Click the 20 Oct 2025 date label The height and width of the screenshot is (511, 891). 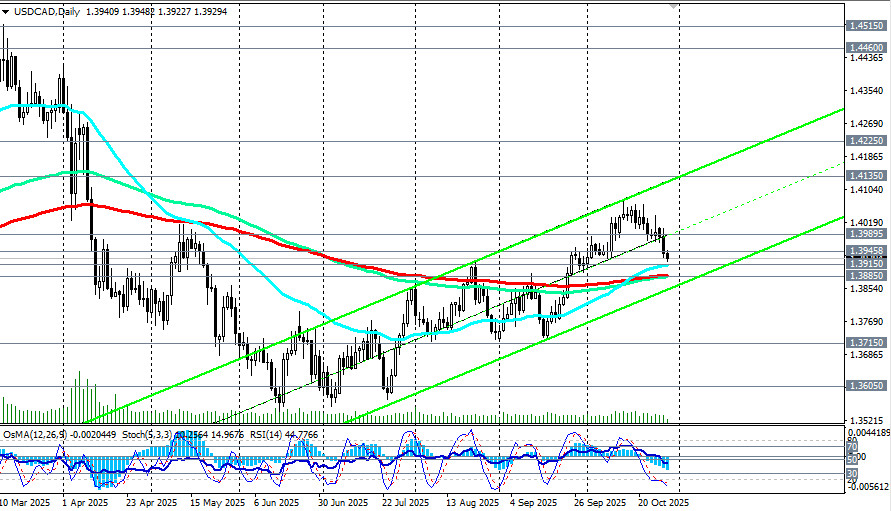pyautogui.click(x=663, y=503)
